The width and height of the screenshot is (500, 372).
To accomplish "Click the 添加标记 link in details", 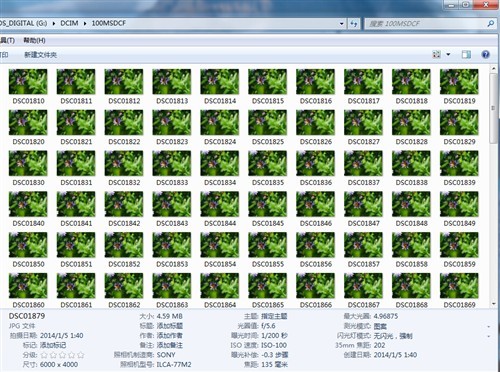I will click(x=53, y=345).
